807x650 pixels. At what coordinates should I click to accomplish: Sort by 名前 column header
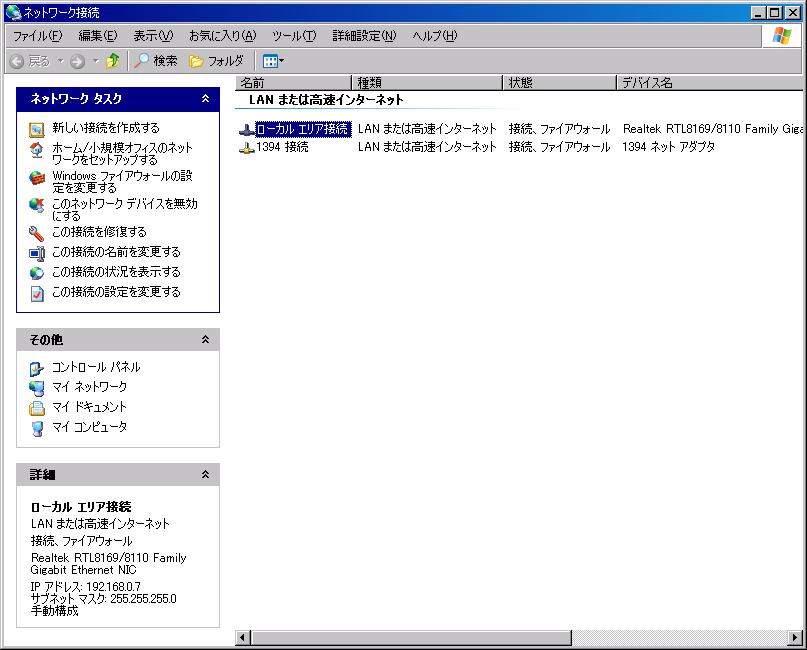tap(293, 82)
